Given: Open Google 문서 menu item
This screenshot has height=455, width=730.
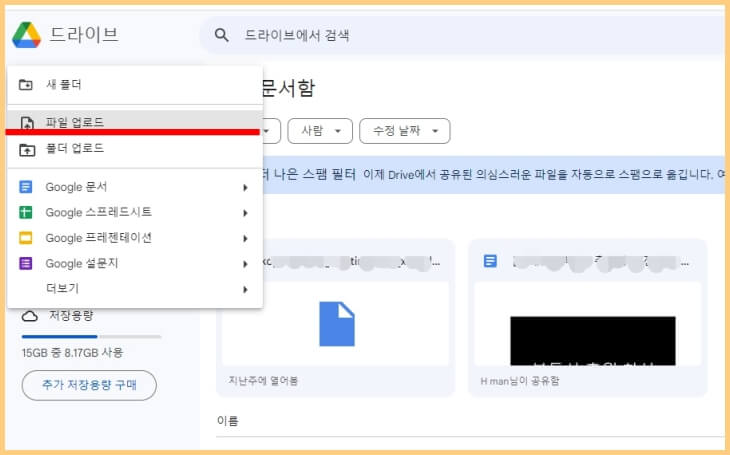Looking at the screenshot, I should 135,187.
